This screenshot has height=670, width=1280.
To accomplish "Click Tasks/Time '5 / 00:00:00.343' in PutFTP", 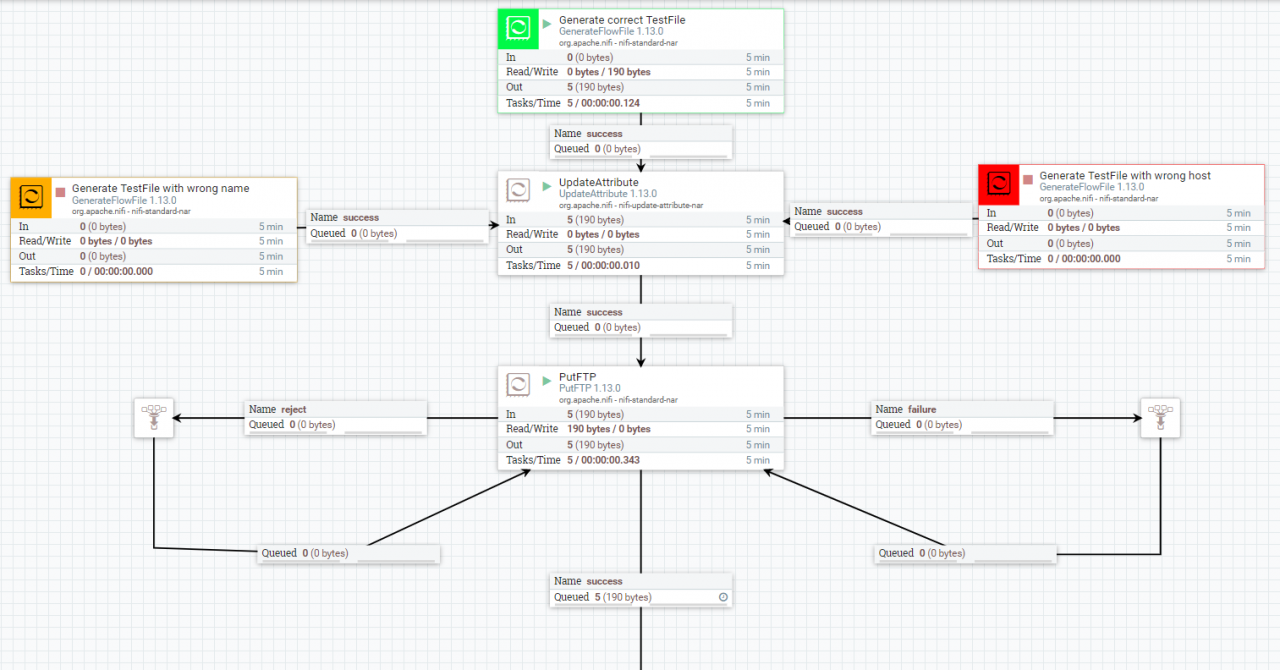I will (603, 460).
